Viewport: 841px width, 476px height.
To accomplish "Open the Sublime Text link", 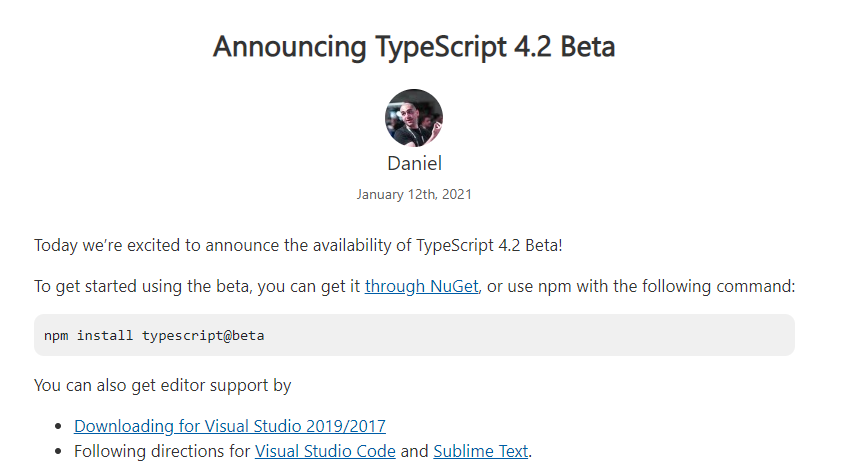I will pyautogui.click(x=480, y=451).
